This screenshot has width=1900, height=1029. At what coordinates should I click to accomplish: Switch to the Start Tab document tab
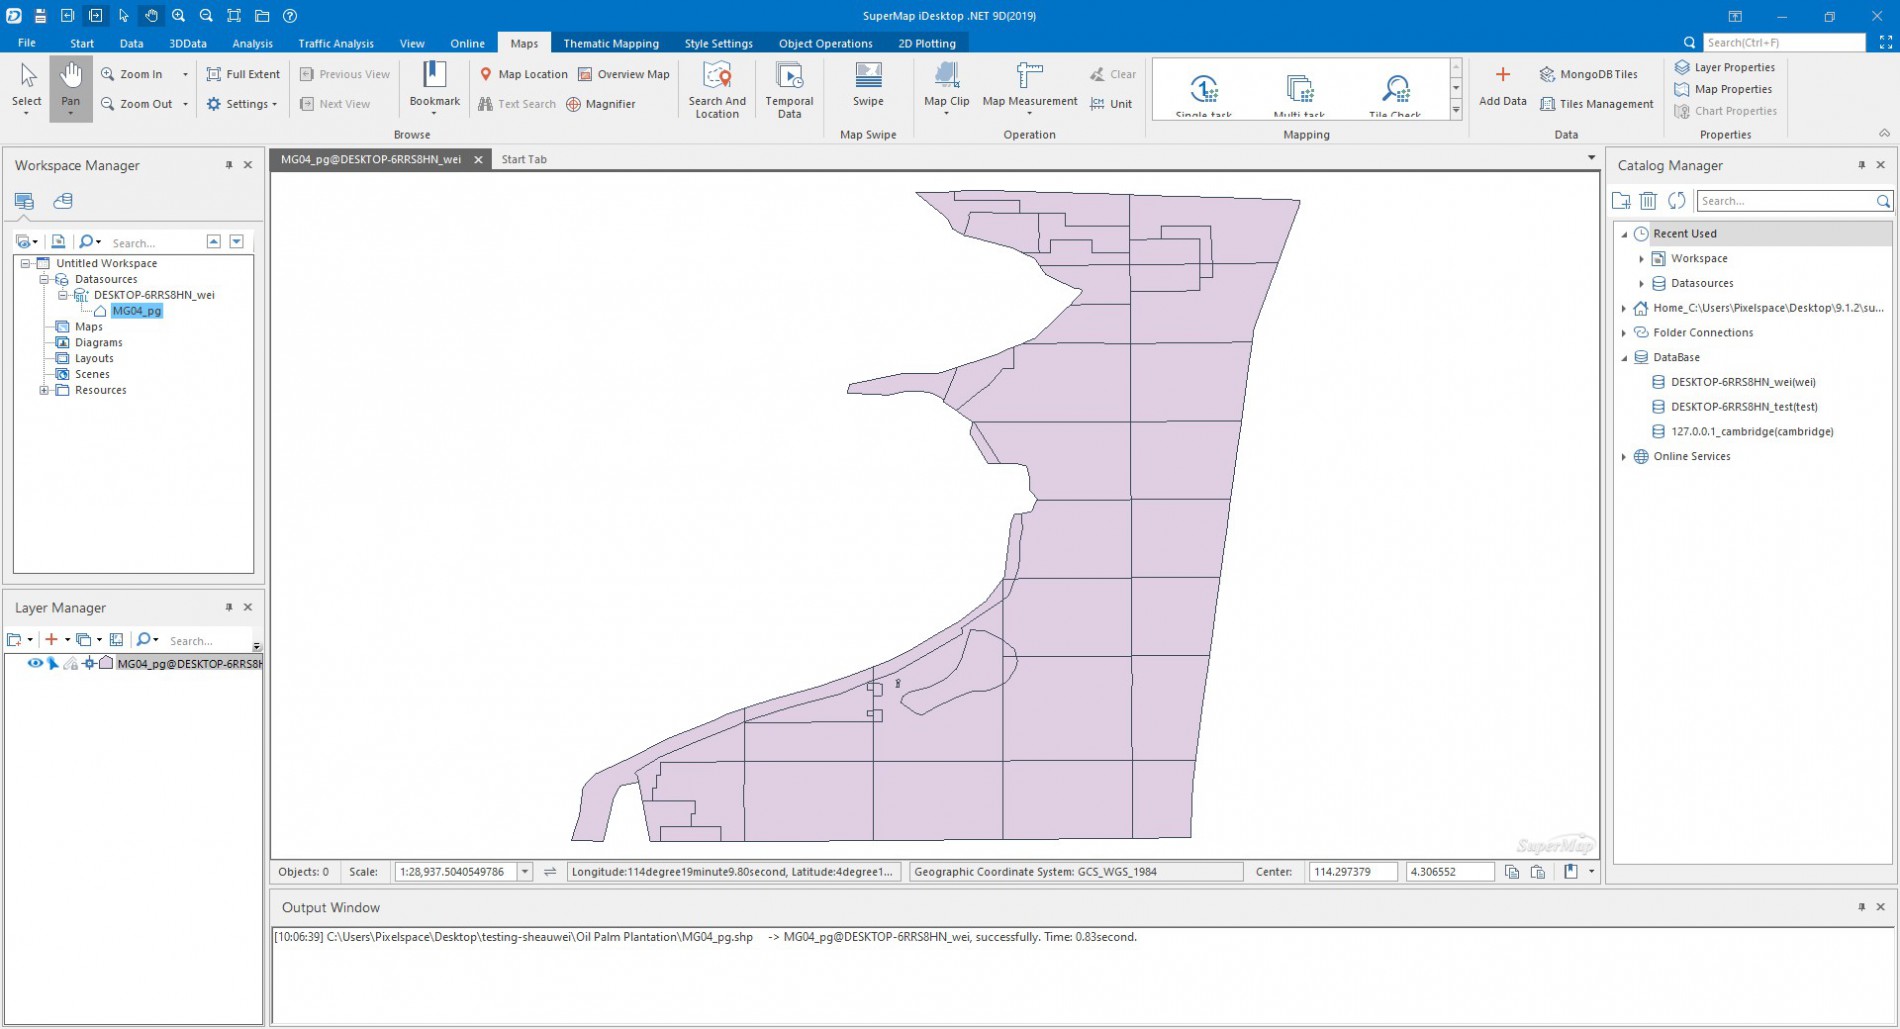point(524,159)
